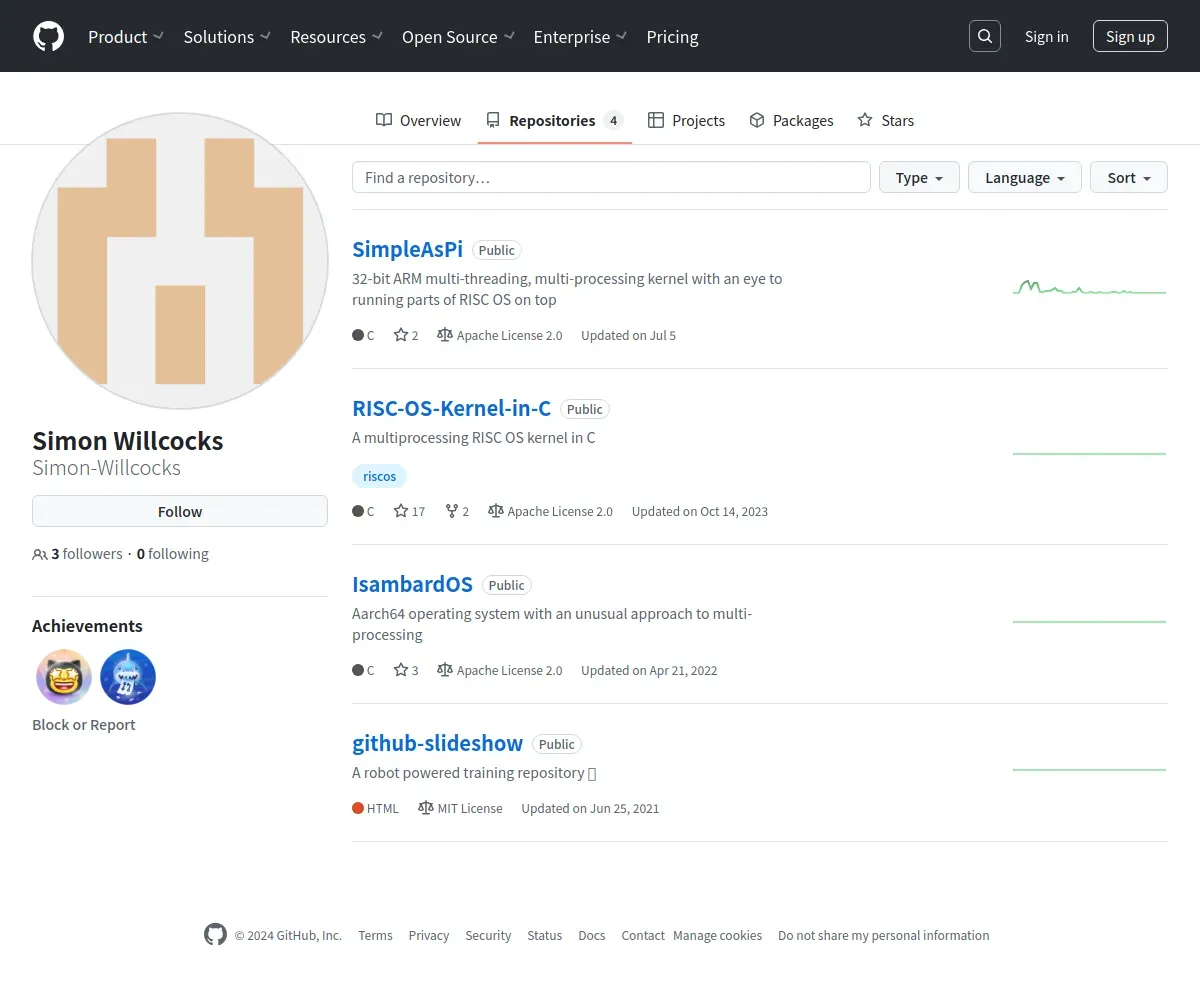Click footer Contact link
Image resolution: width=1200 pixels, height=1000 pixels.
(643, 935)
